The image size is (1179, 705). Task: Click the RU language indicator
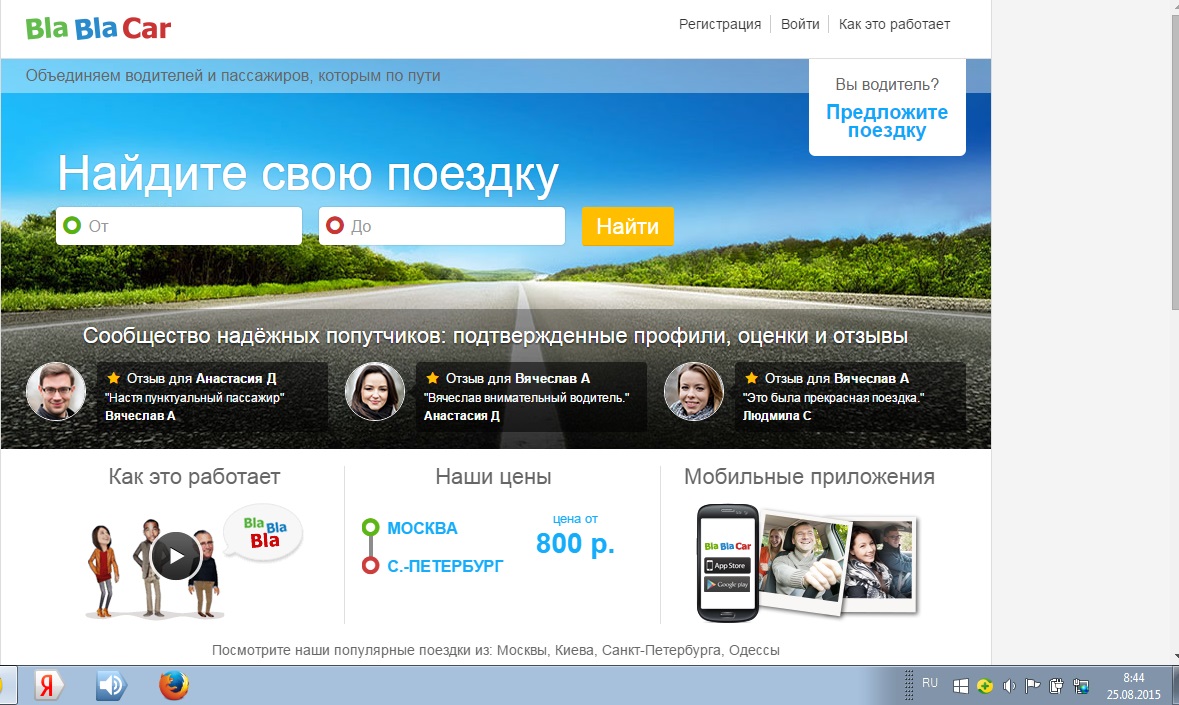[x=930, y=682]
